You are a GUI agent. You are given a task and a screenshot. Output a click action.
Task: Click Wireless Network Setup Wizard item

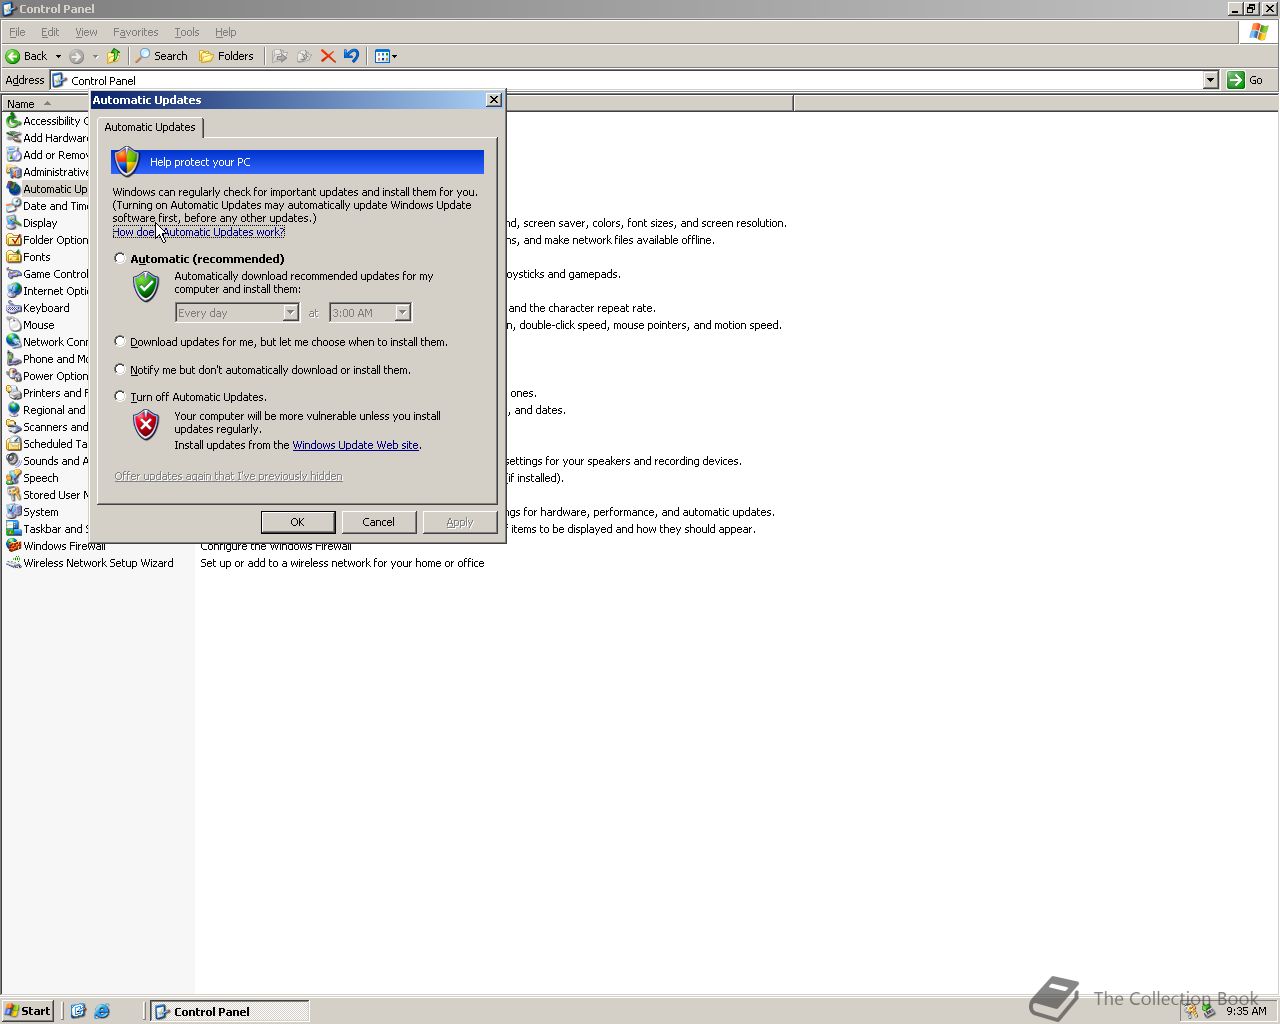coord(90,563)
